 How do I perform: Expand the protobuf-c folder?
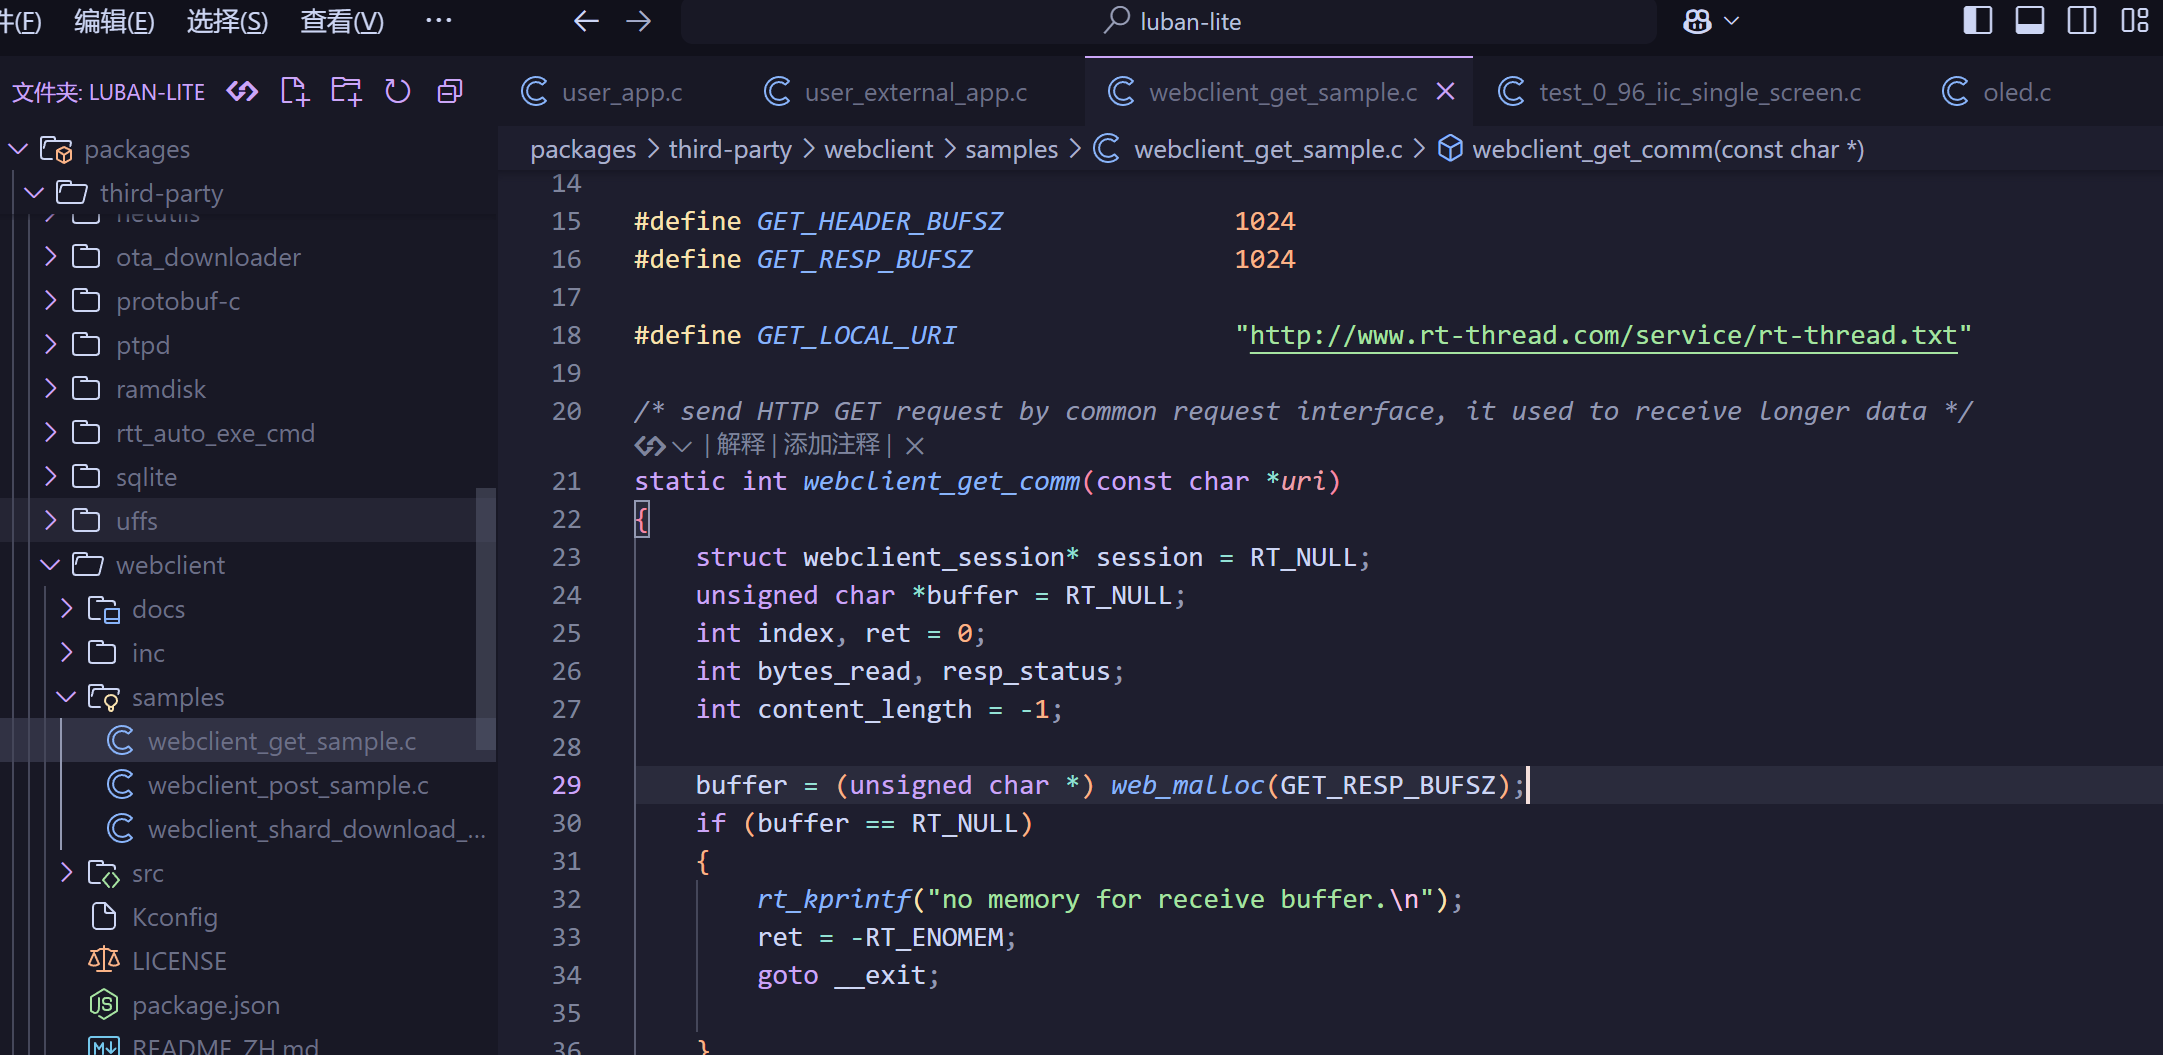point(50,301)
